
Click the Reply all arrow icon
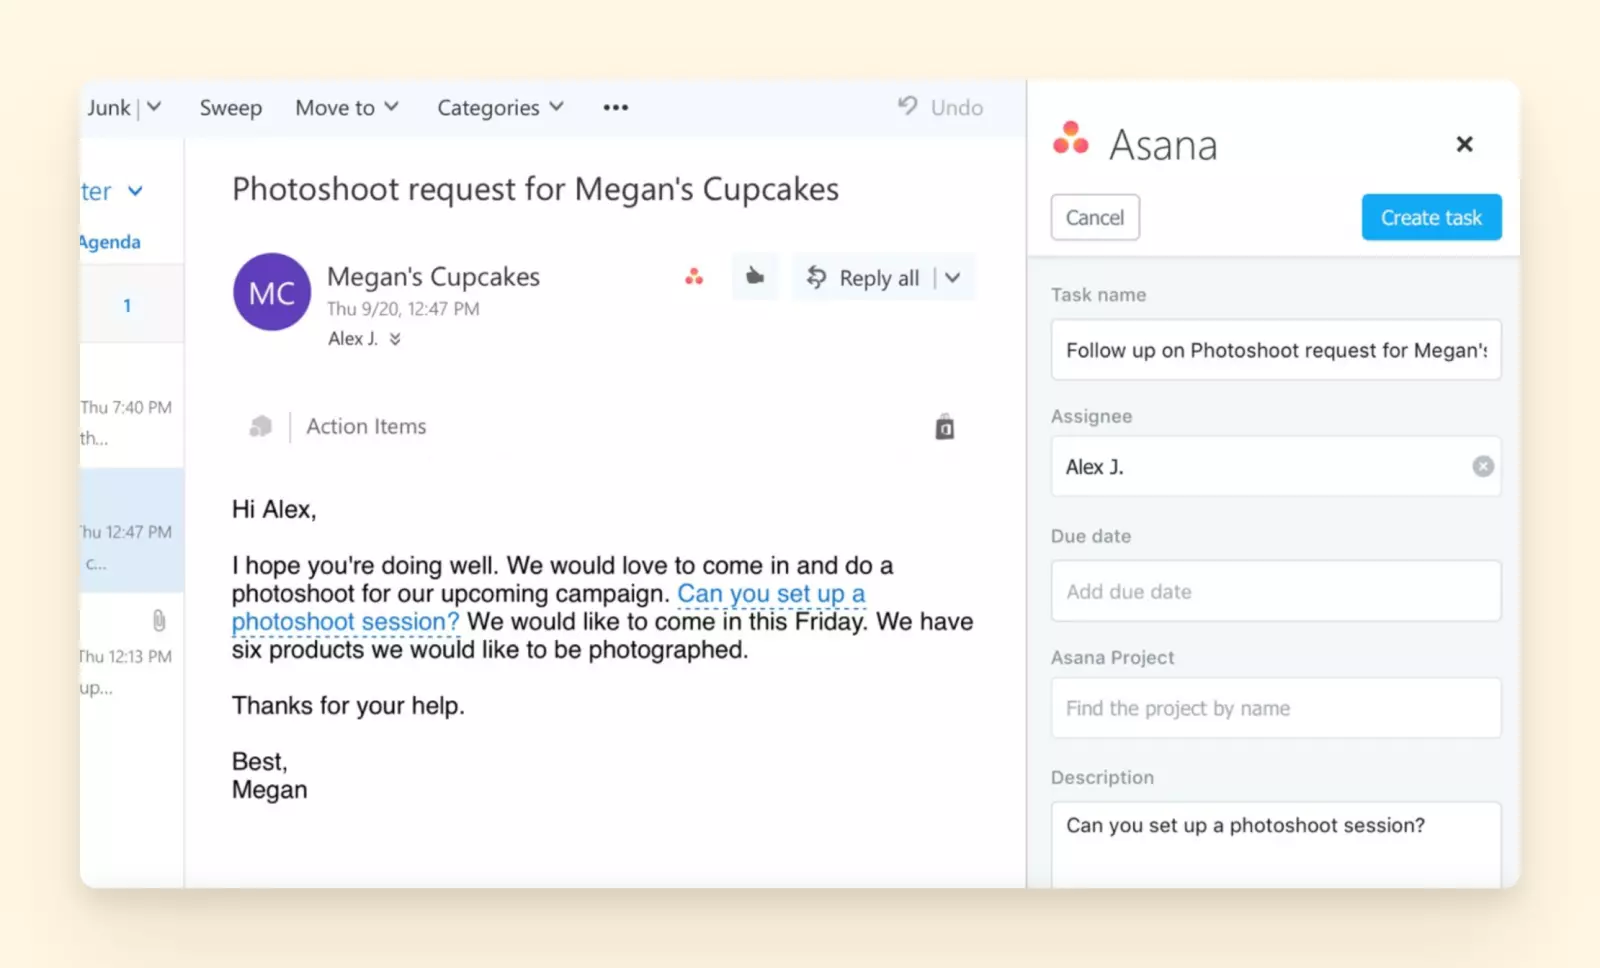[x=817, y=277]
